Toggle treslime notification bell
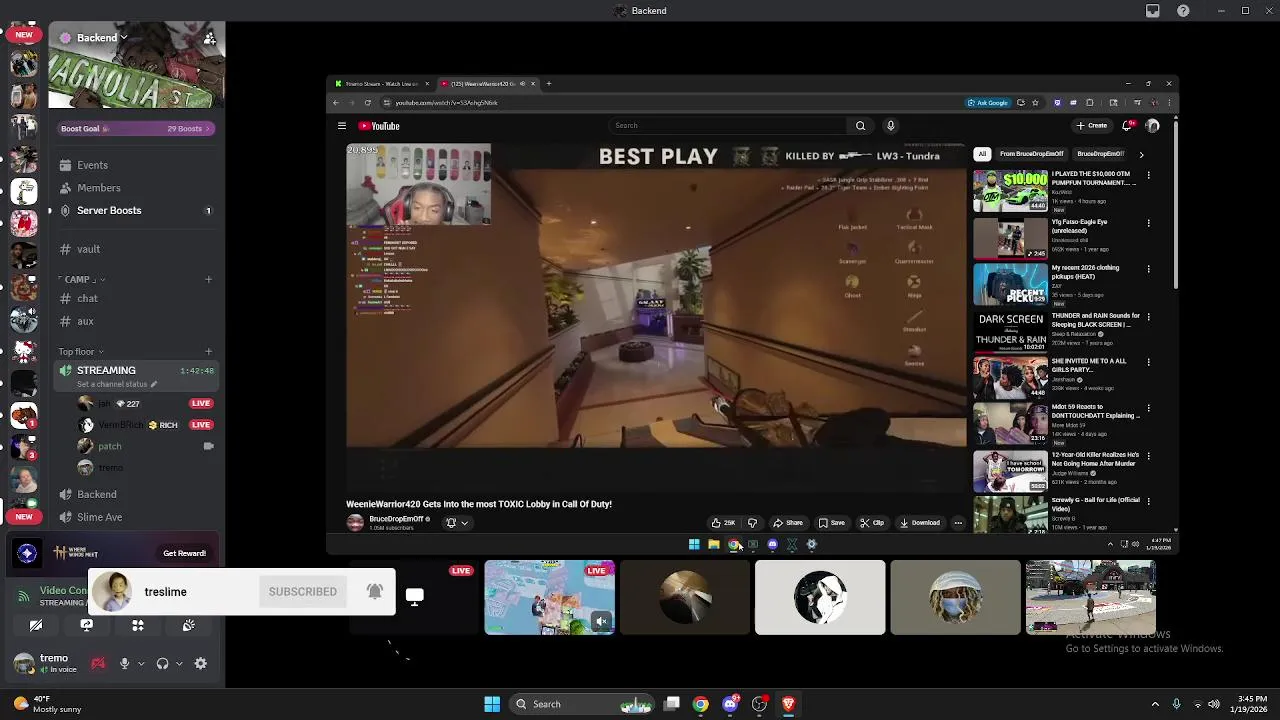Screen dimensions: 1280x720 [375, 591]
